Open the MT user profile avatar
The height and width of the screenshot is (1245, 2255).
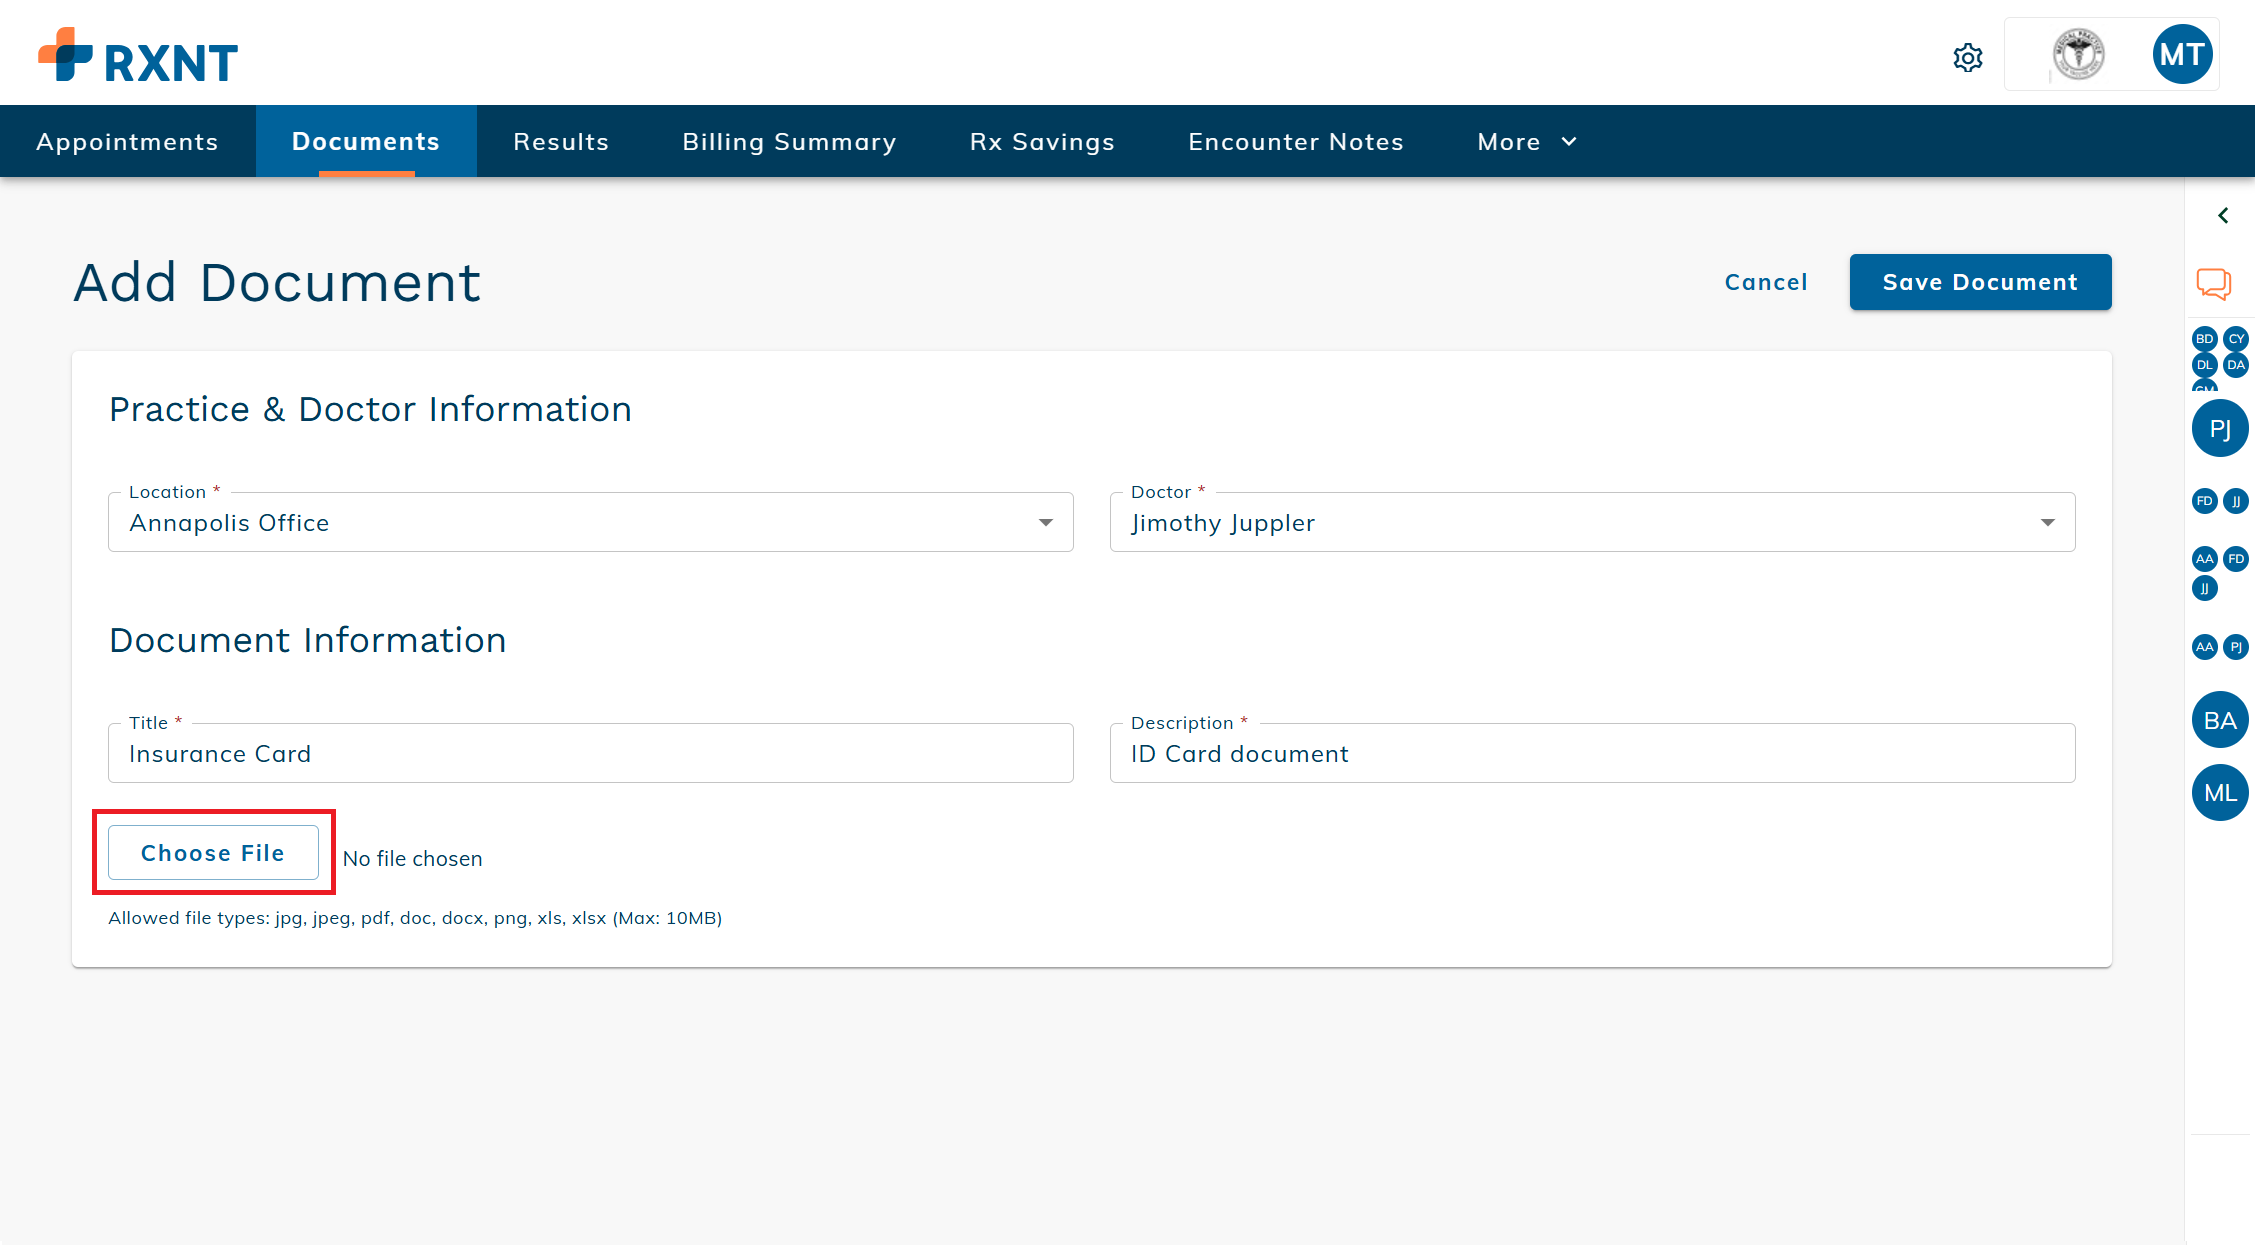point(2181,54)
